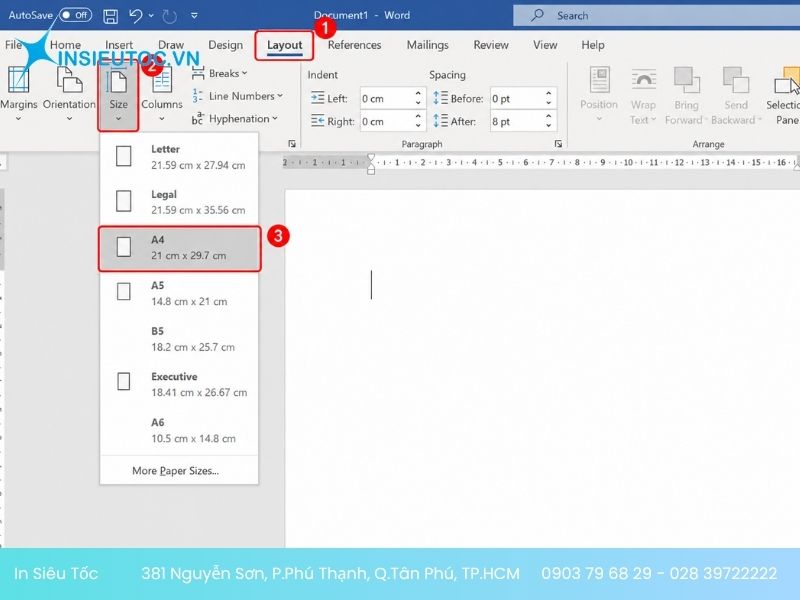The width and height of the screenshot is (800, 600).
Task: Click the Search box in title bar
Action: (x=656, y=15)
